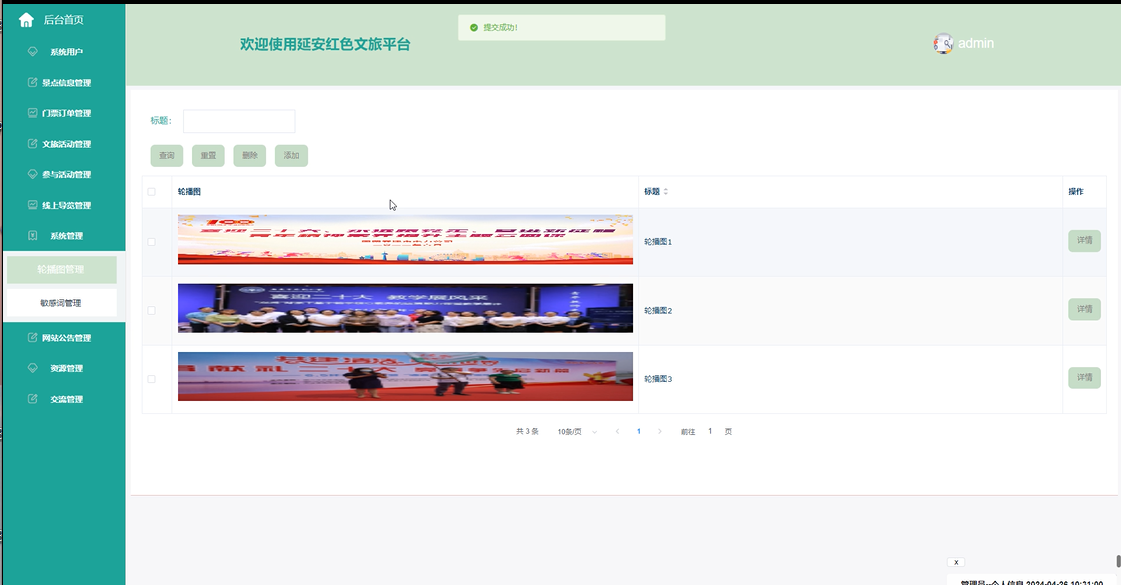Open 详情 for 轮播图1
The image size is (1121, 585).
[x=1085, y=240]
